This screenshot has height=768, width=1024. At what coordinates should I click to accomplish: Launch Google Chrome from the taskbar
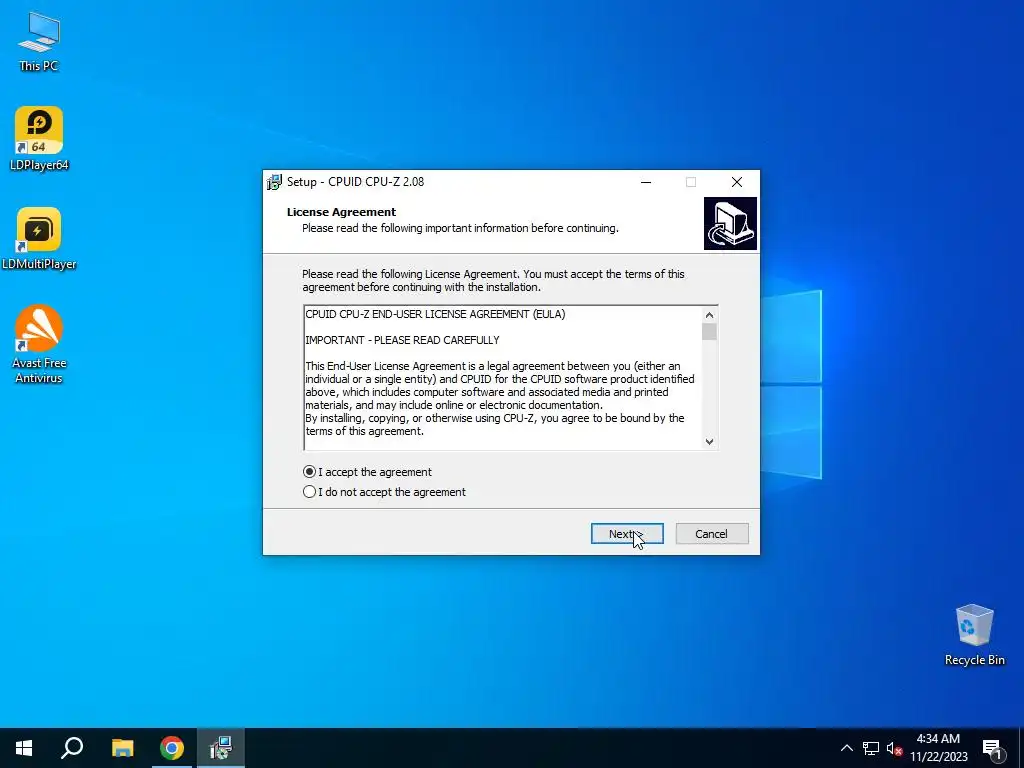[172, 748]
